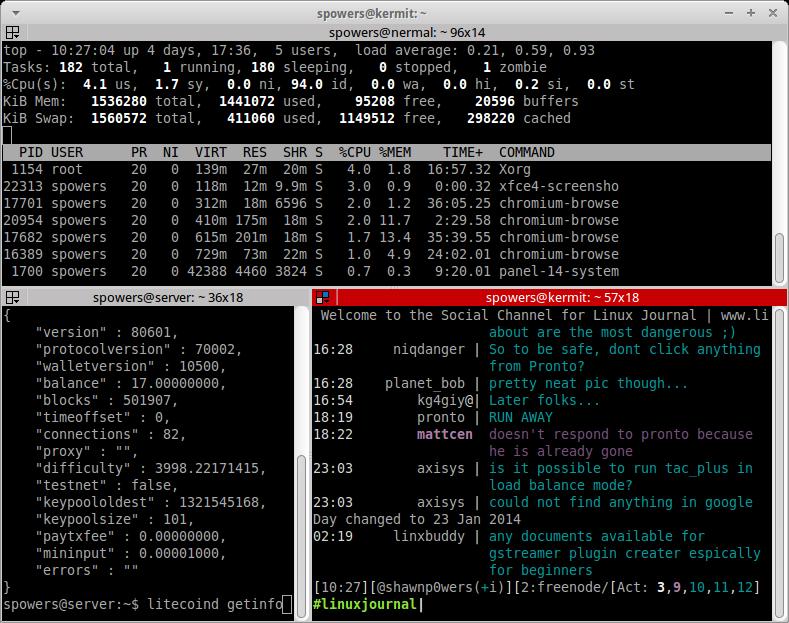Click the grouping icon on the server pane
This screenshot has height=623, width=789.
[11, 297]
